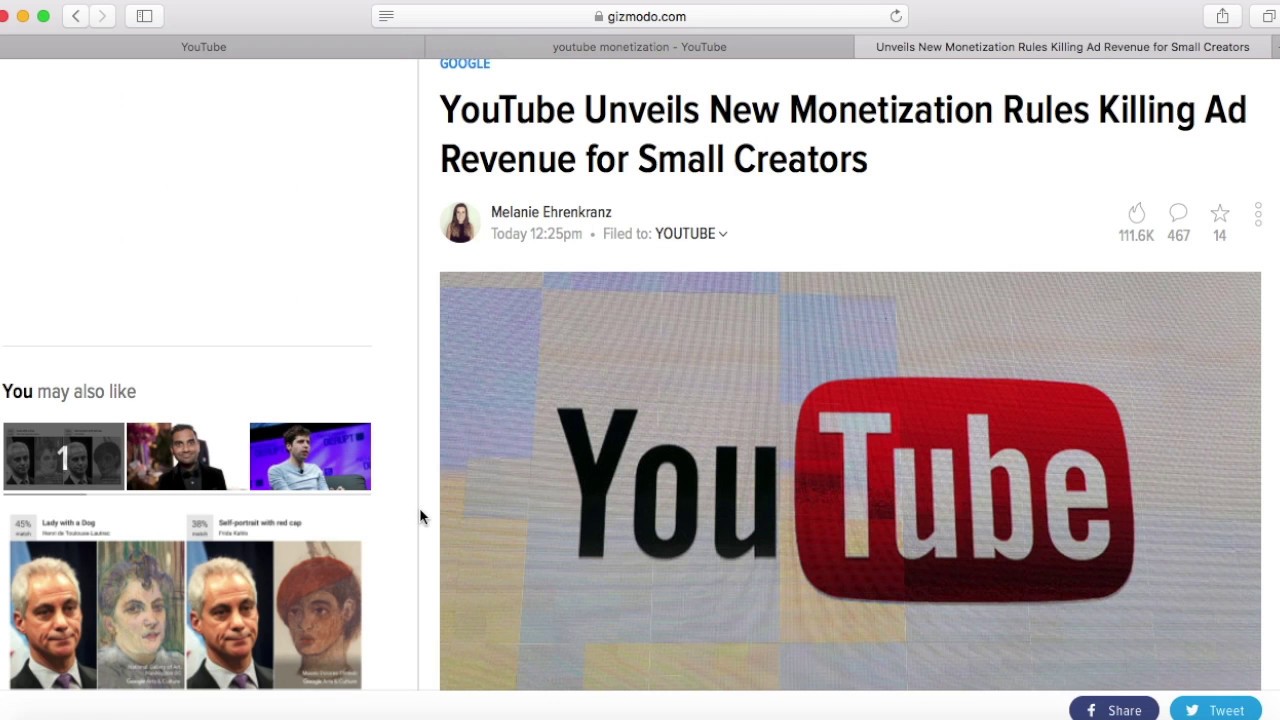
Task: Click the large YouTube logo image
Action: tap(850, 481)
